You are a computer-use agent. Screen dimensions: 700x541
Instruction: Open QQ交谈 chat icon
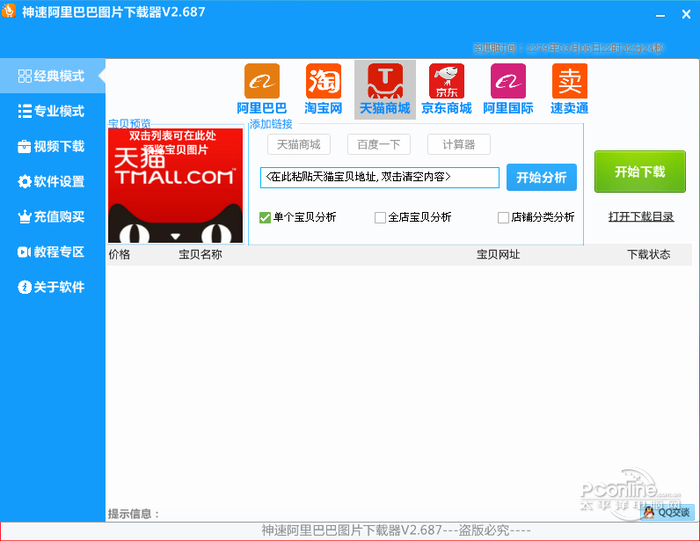coord(668,512)
